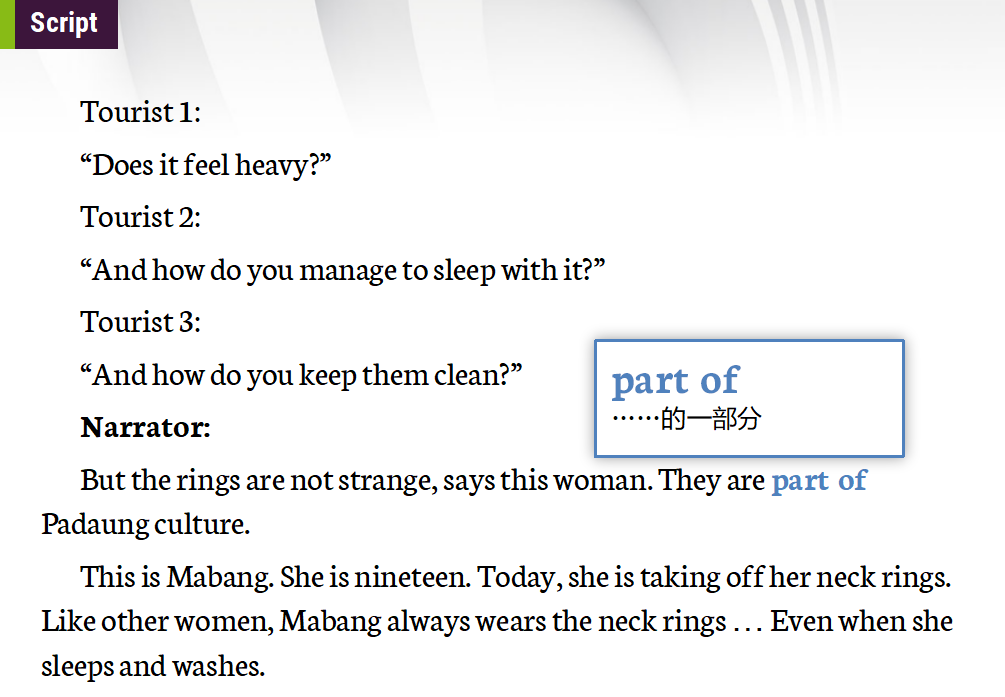Click the 'Tourist 2:' speaker label

coord(140,217)
